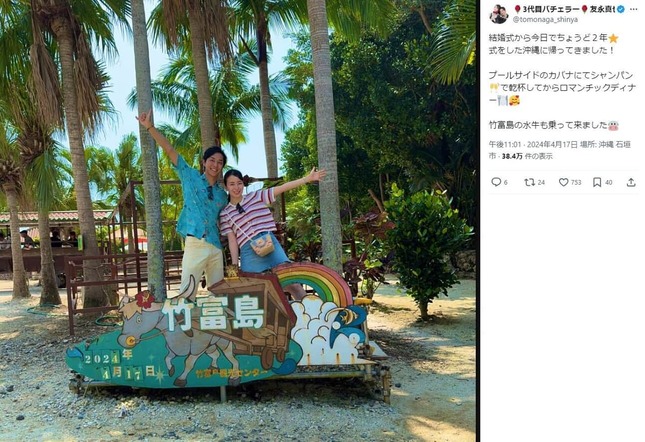Open the three-dot more options menu

[634, 9]
